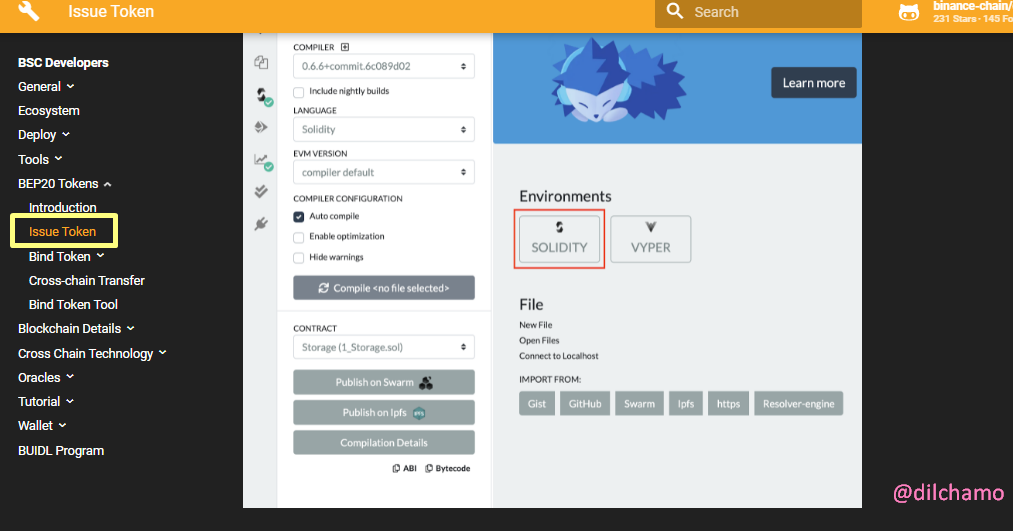The image size is (1013, 531).
Task: Open the GitHub cat repository icon
Action: point(909,12)
